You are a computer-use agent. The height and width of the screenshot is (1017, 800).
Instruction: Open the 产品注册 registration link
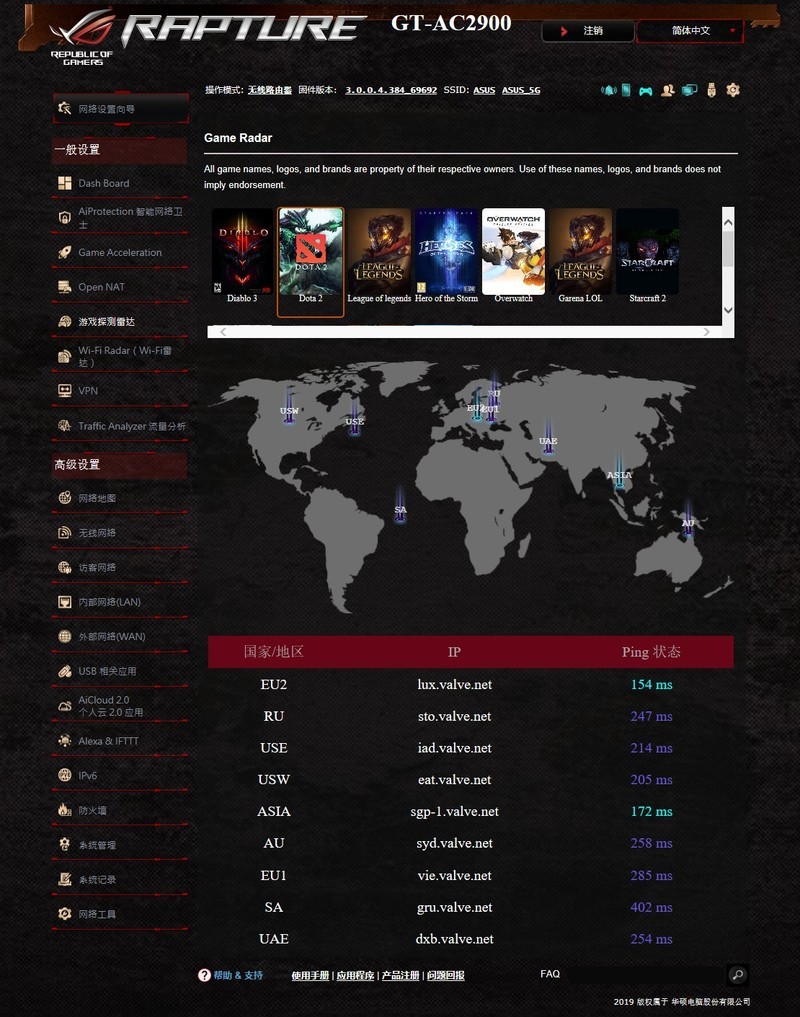(400, 975)
